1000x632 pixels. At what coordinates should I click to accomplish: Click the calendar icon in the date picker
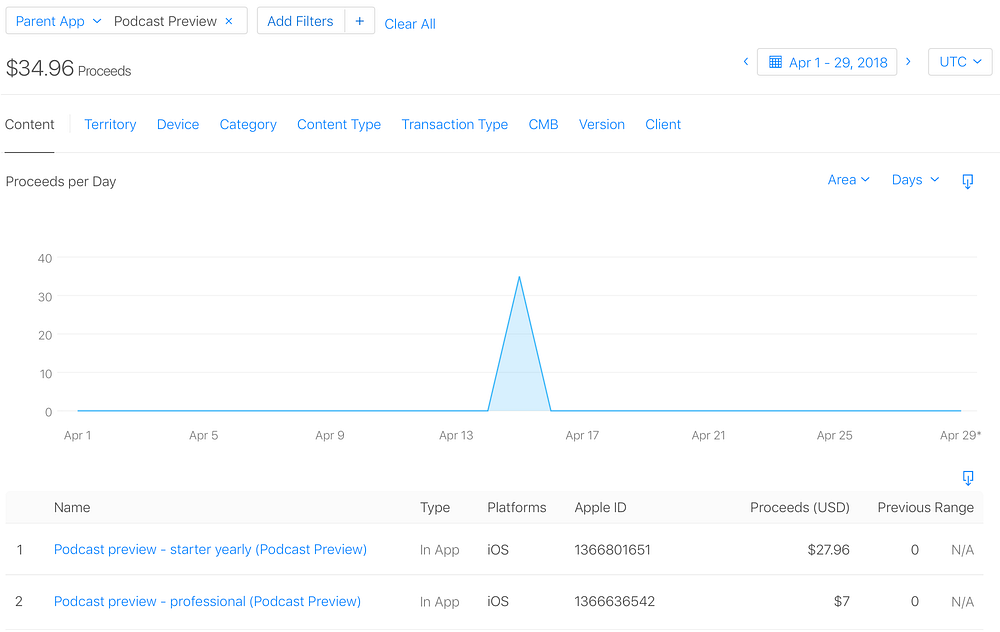point(776,62)
